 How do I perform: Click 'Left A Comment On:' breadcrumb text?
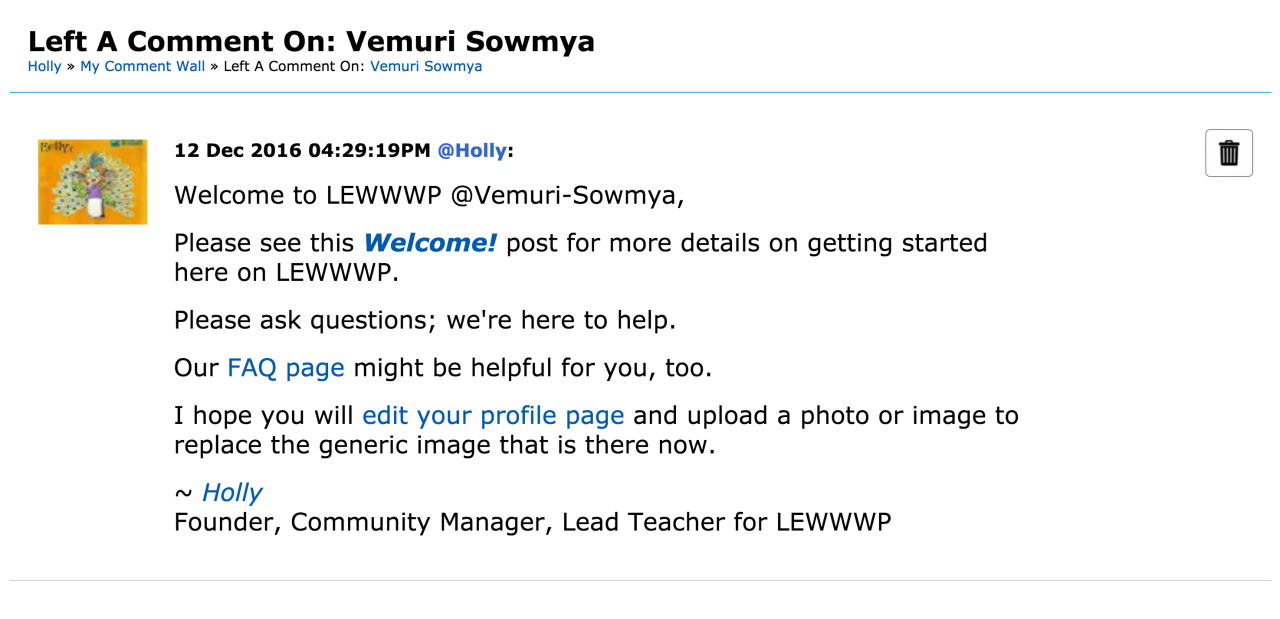point(294,66)
